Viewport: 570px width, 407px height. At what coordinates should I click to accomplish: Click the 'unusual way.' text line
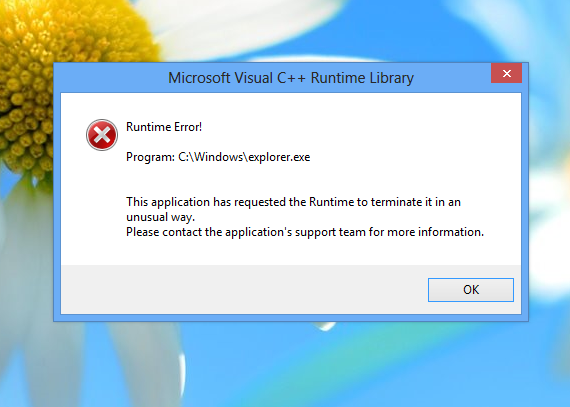click(161, 217)
